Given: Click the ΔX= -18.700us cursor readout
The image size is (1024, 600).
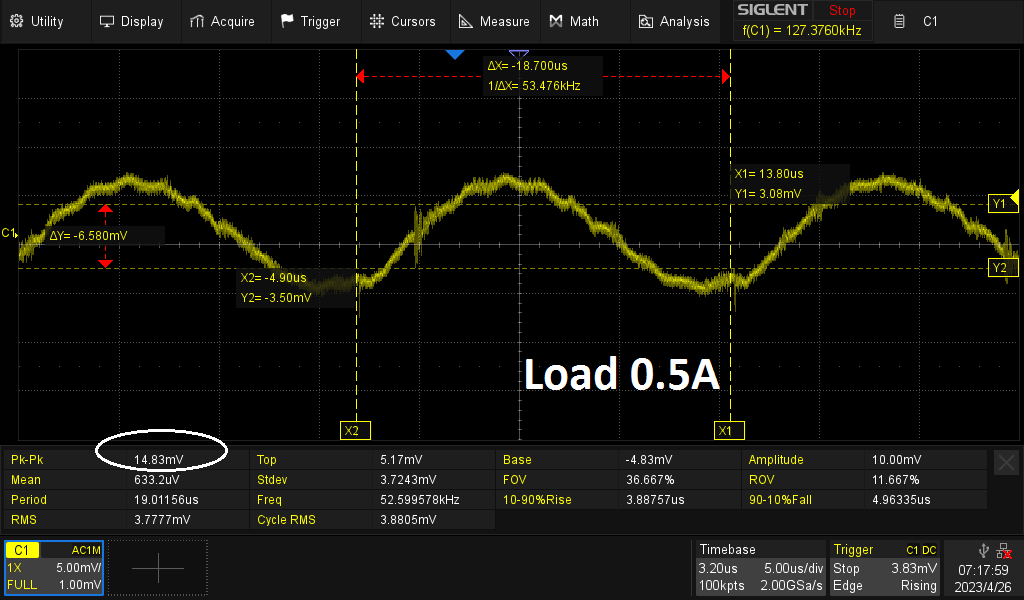Looking at the screenshot, I should click(528, 66).
